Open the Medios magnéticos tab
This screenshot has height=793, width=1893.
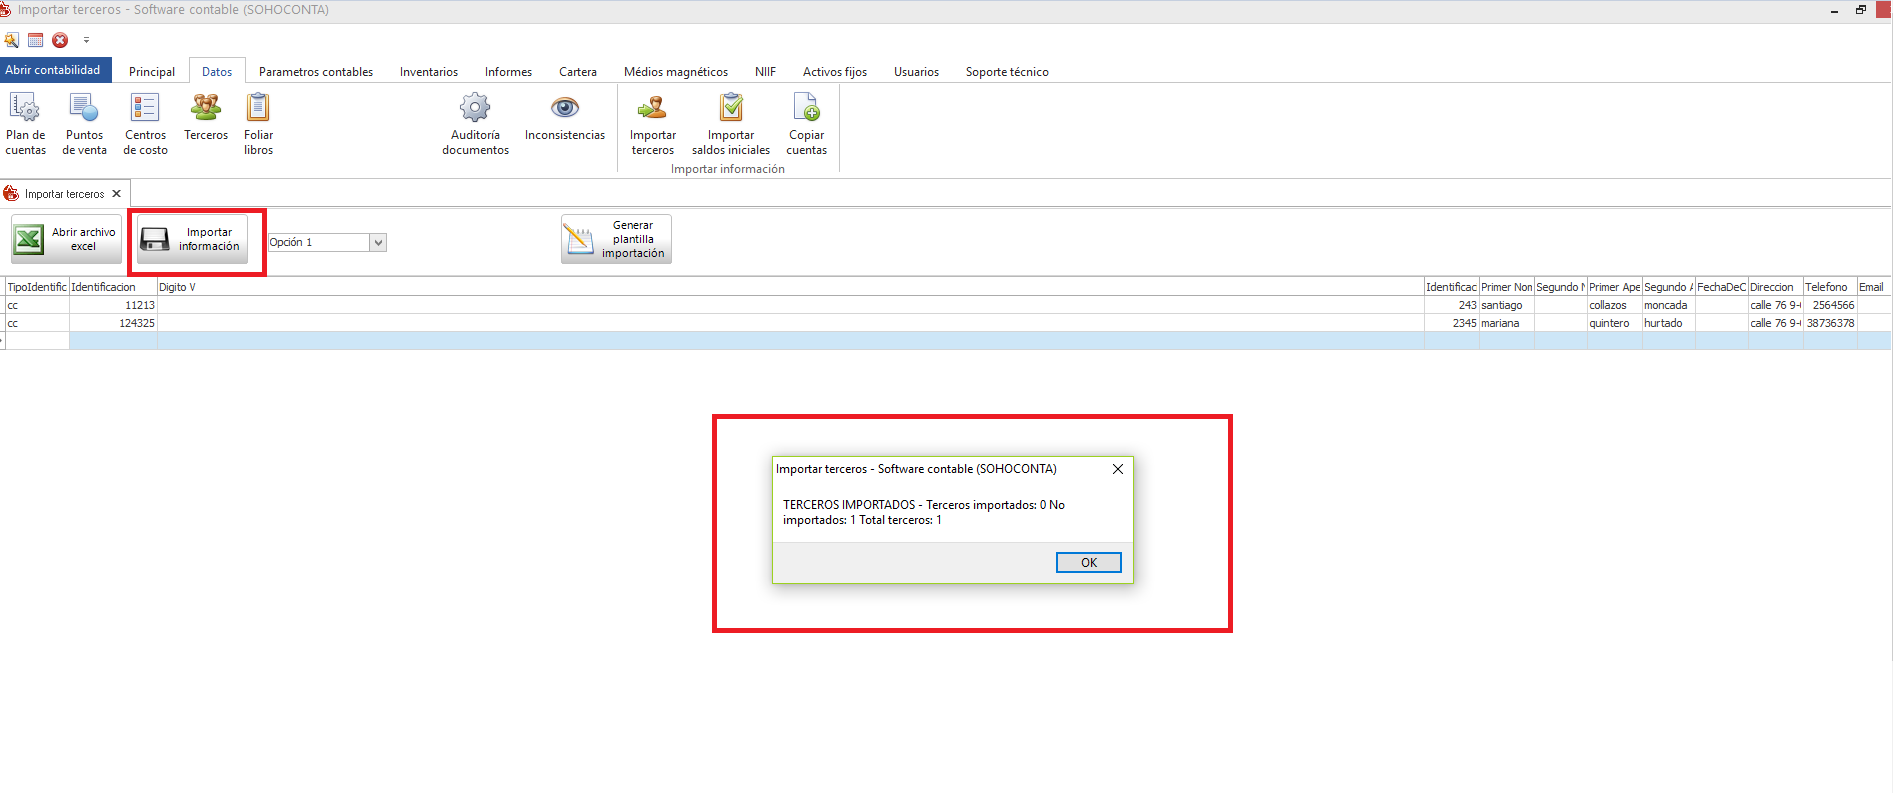coord(675,72)
